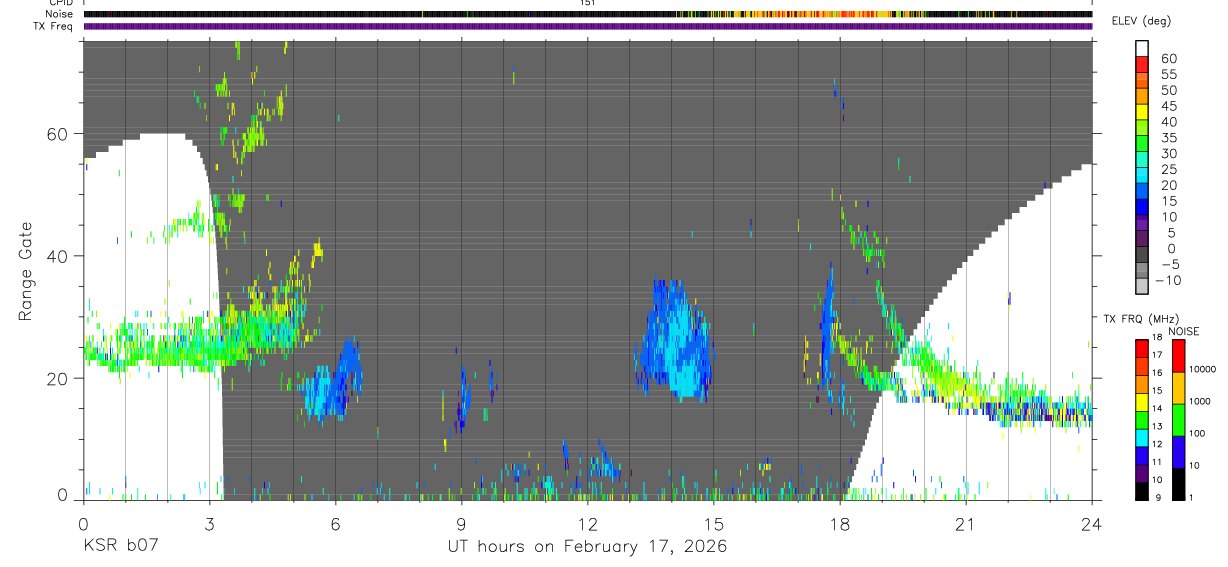Click the white top swatch of the ELEV color bar
Image resolution: width=1228 pixels, height=567 pixels.
[1142, 48]
